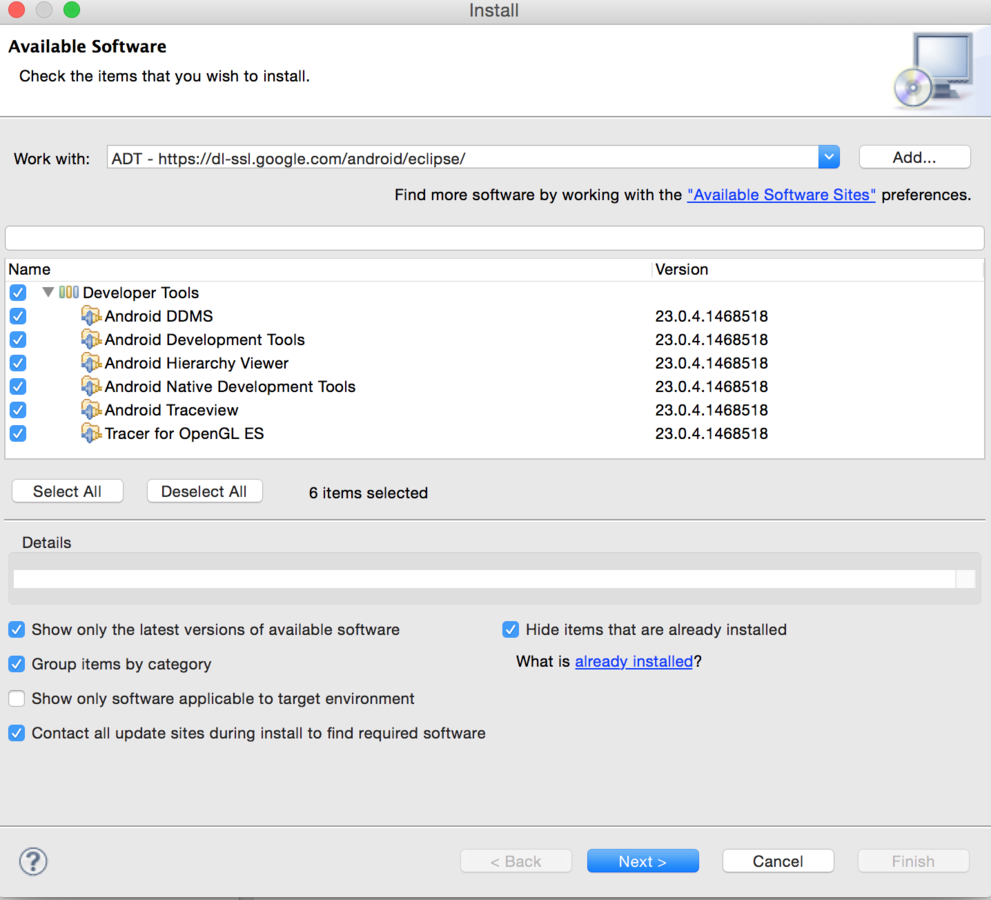Click the Android Native Development Tools plugin icon

pyautogui.click(x=91, y=386)
